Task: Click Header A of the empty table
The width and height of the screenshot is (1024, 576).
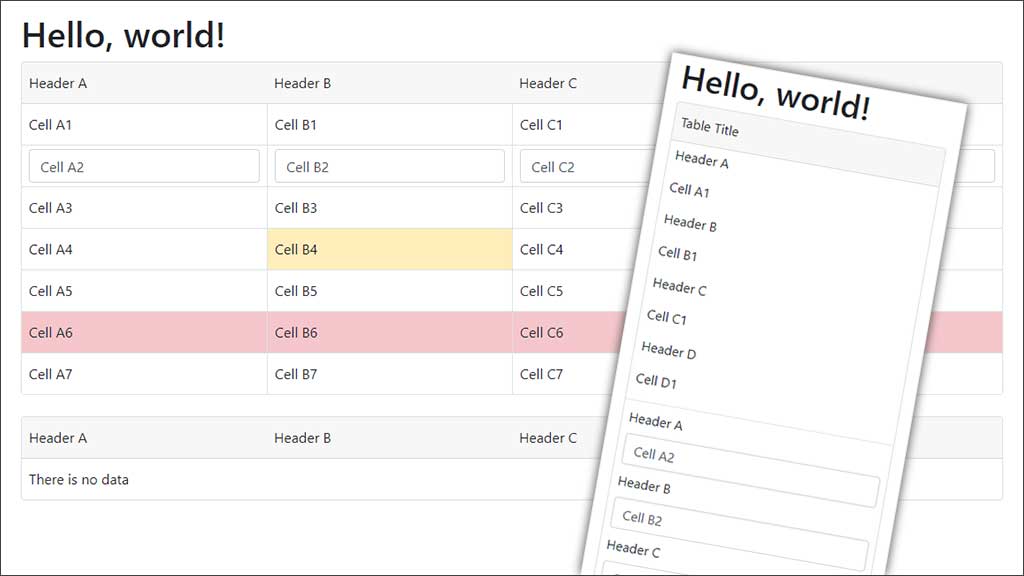Action: pos(55,438)
